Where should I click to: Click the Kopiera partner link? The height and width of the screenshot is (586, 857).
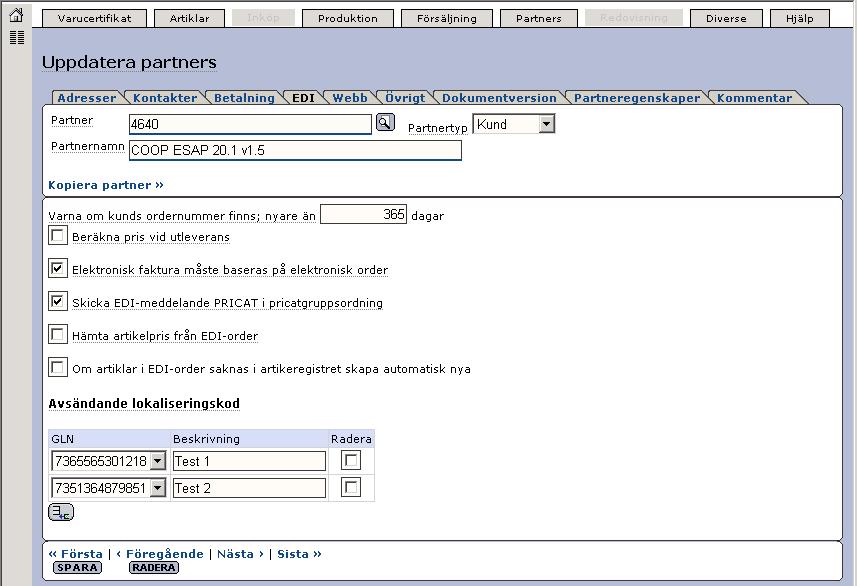point(106,185)
